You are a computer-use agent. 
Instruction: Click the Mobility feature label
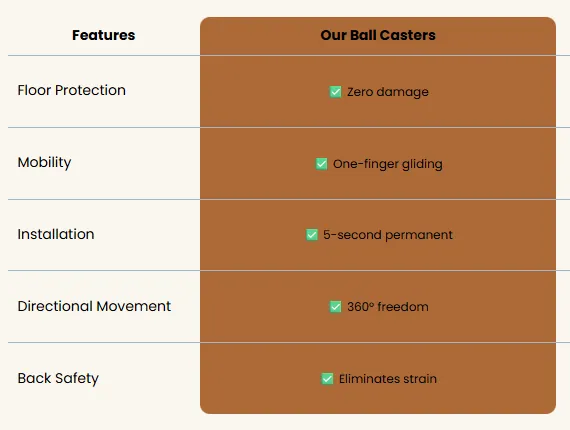(44, 162)
